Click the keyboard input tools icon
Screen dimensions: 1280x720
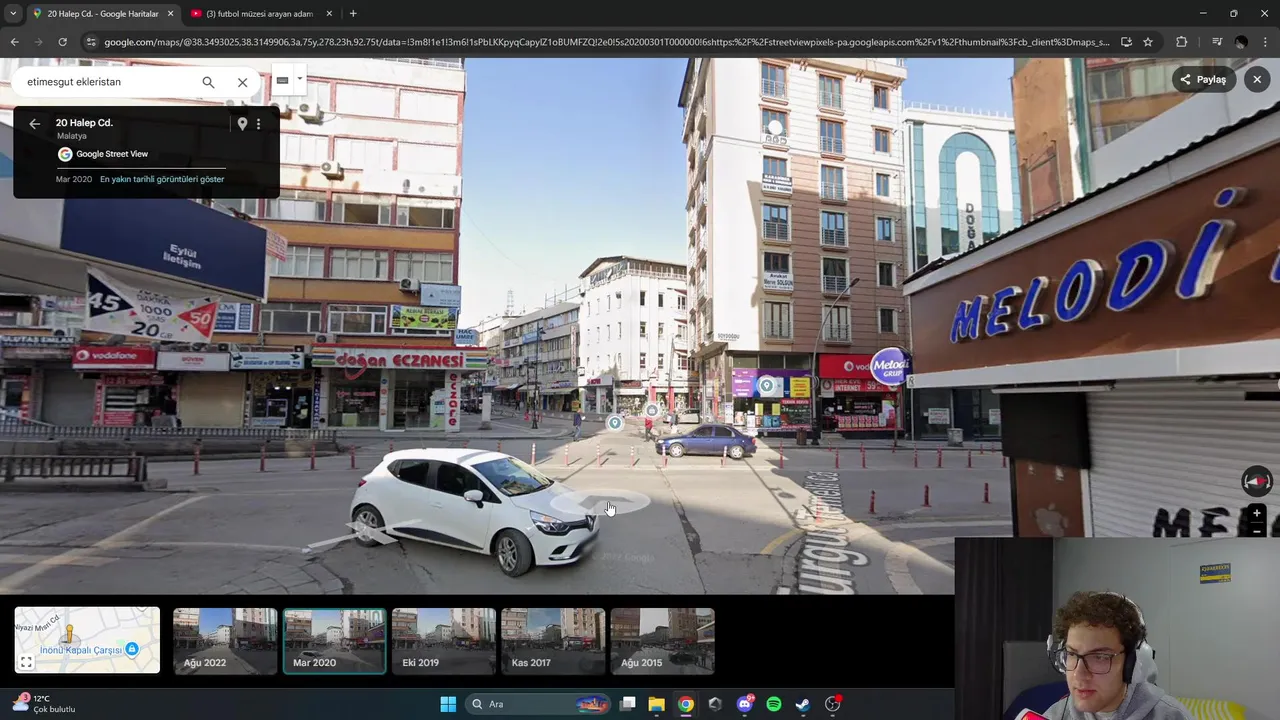click(282, 80)
